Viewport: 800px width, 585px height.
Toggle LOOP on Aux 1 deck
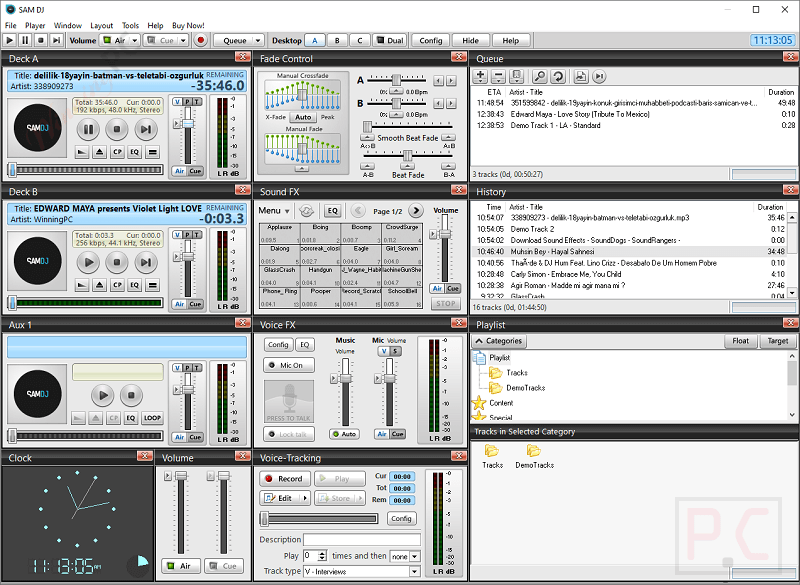click(152, 418)
